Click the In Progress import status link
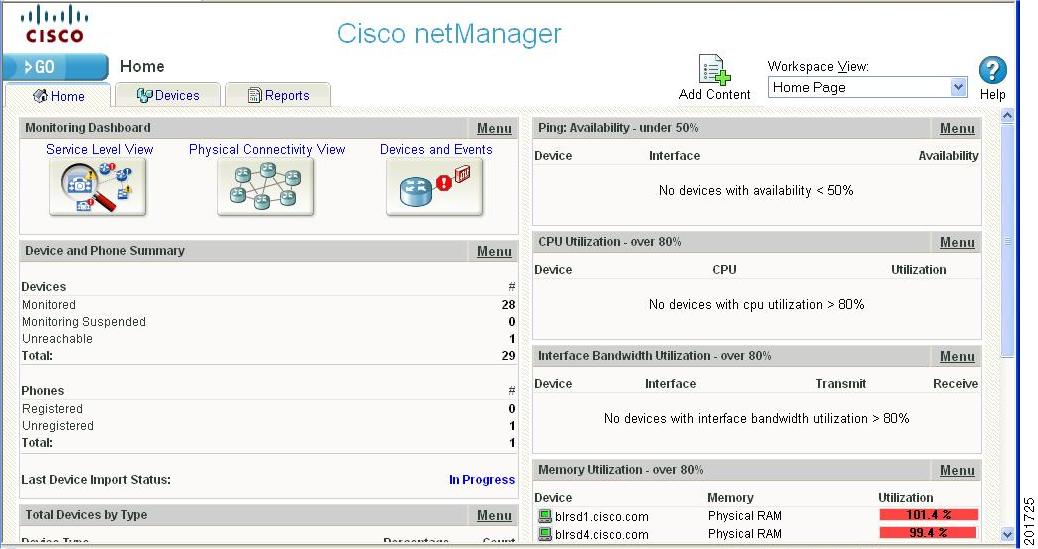This screenshot has height=549, width=1038. (481, 479)
